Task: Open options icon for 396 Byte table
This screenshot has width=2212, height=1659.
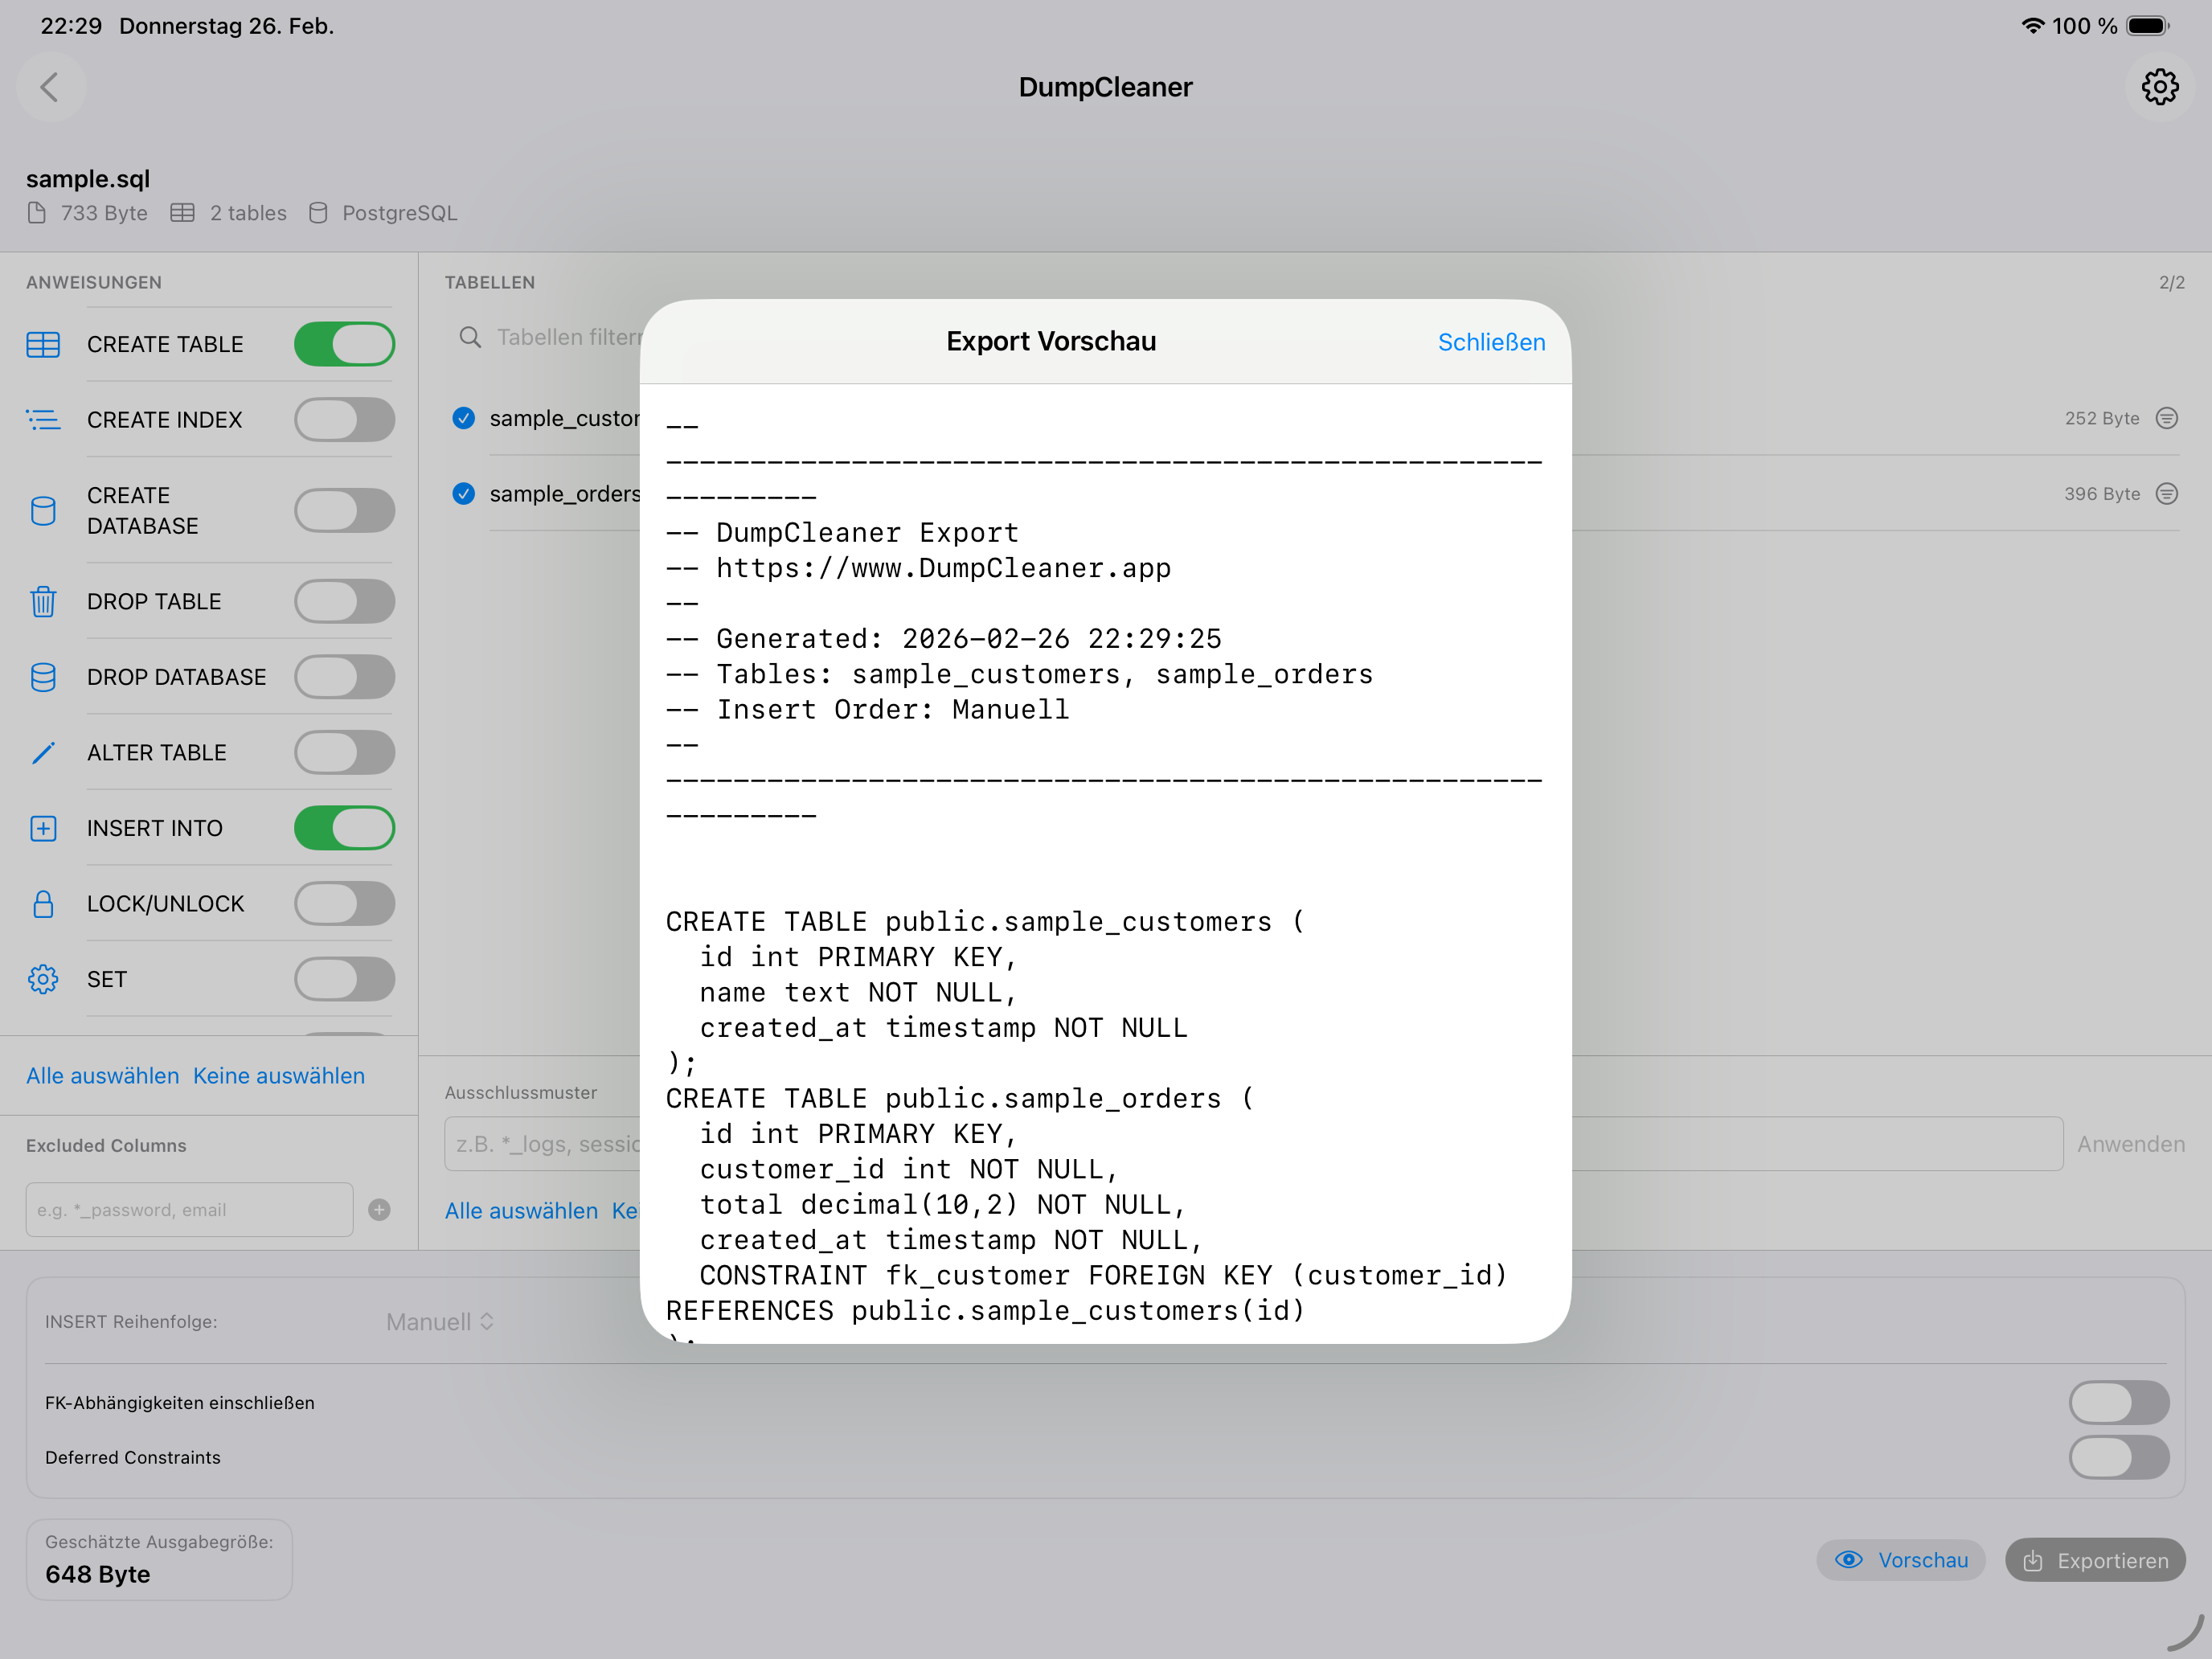Action: [x=2167, y=494]
